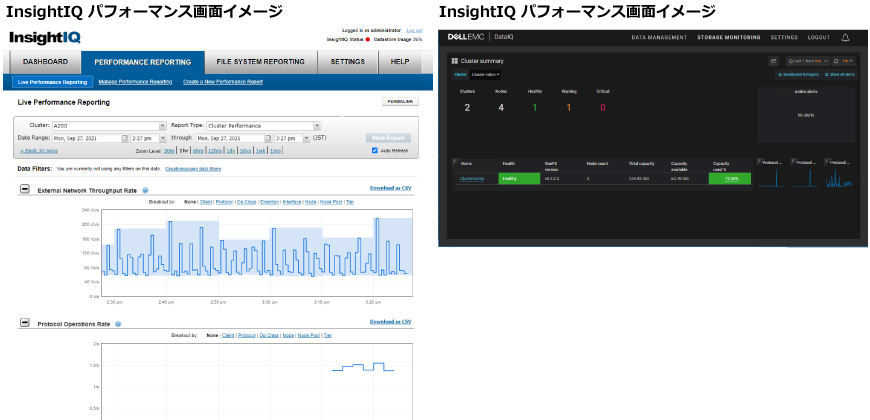
Task: Set zoom level to 6hrs
Action: (x=198, y=151)
